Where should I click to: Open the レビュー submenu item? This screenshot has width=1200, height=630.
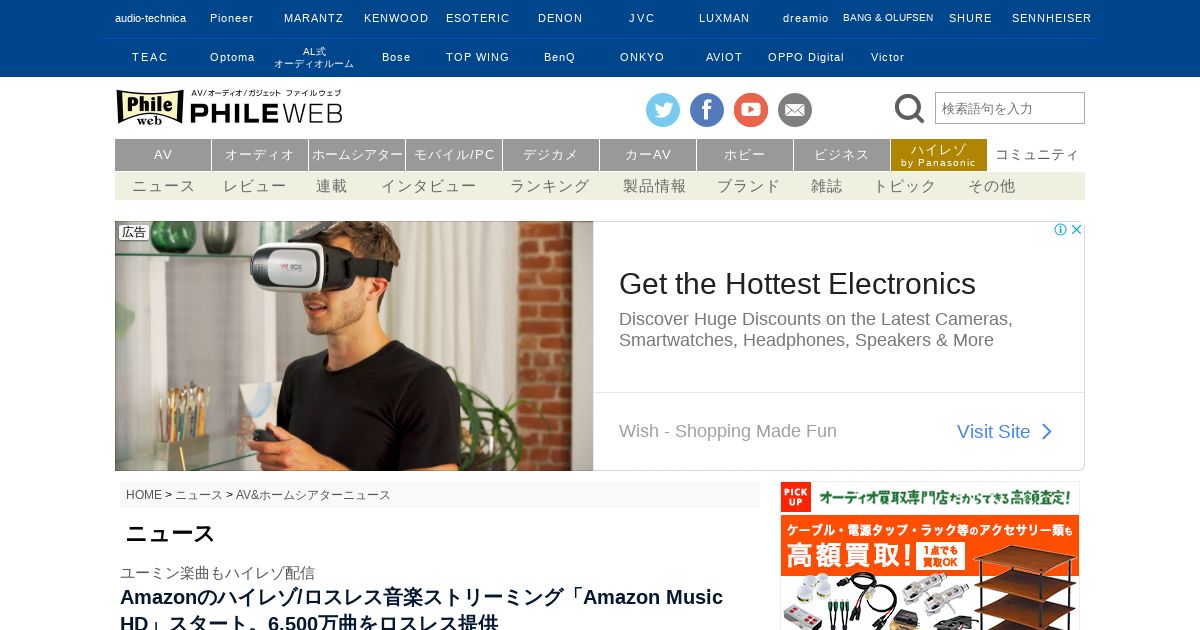click(254, 186)
